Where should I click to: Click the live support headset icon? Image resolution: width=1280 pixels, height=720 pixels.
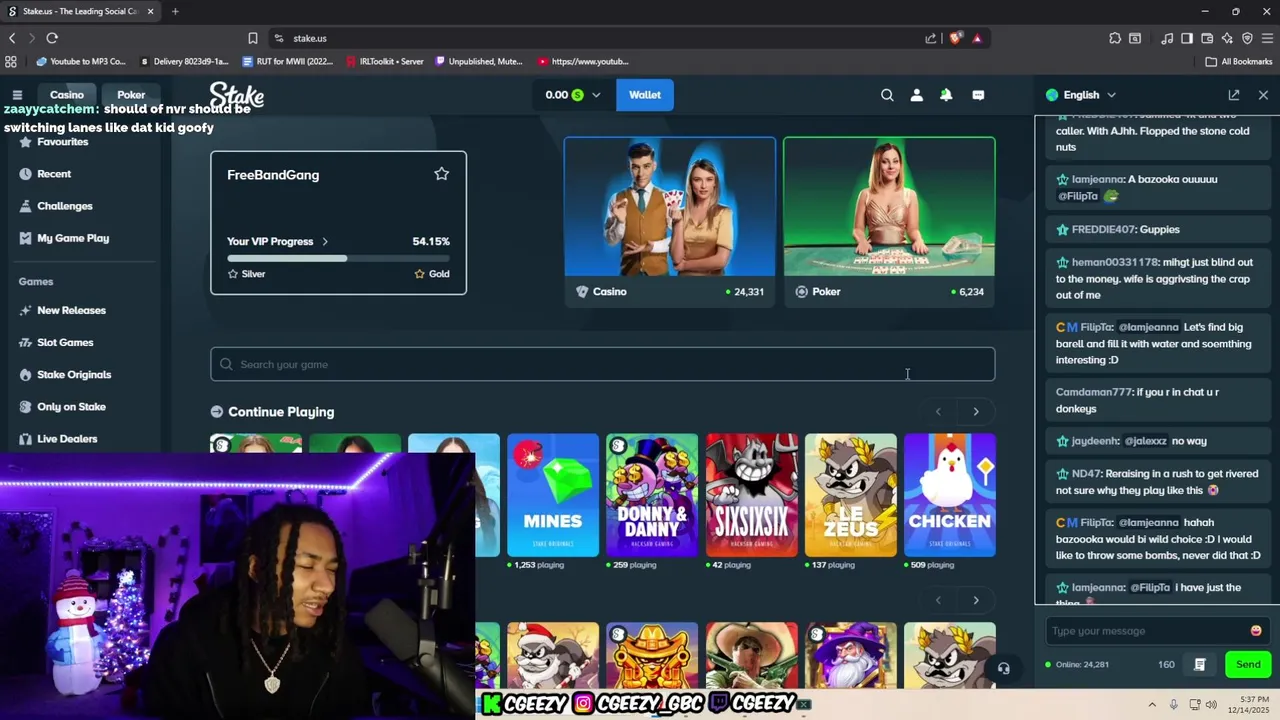click(1003, 669)
